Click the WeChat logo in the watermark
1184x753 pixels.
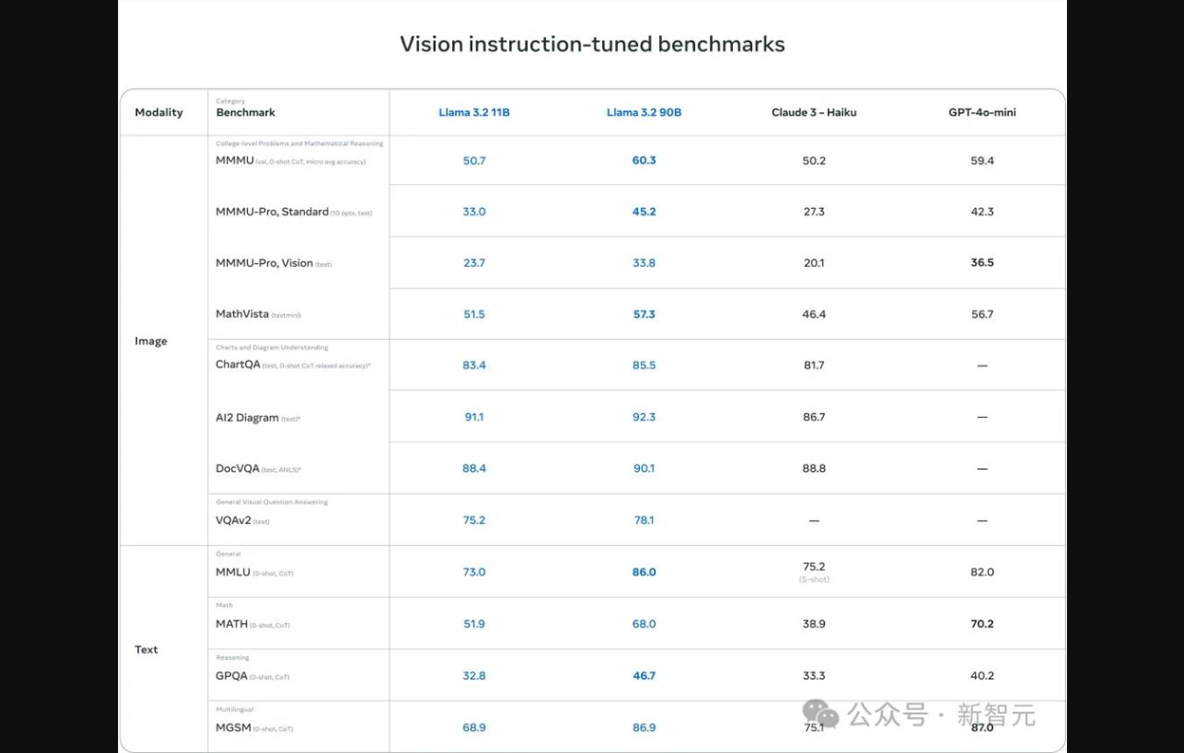(x=822, y=713)
